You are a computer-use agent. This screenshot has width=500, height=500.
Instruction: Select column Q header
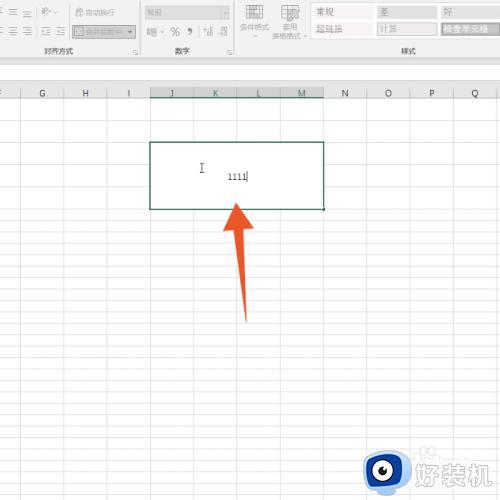click(x=475, y=93)
